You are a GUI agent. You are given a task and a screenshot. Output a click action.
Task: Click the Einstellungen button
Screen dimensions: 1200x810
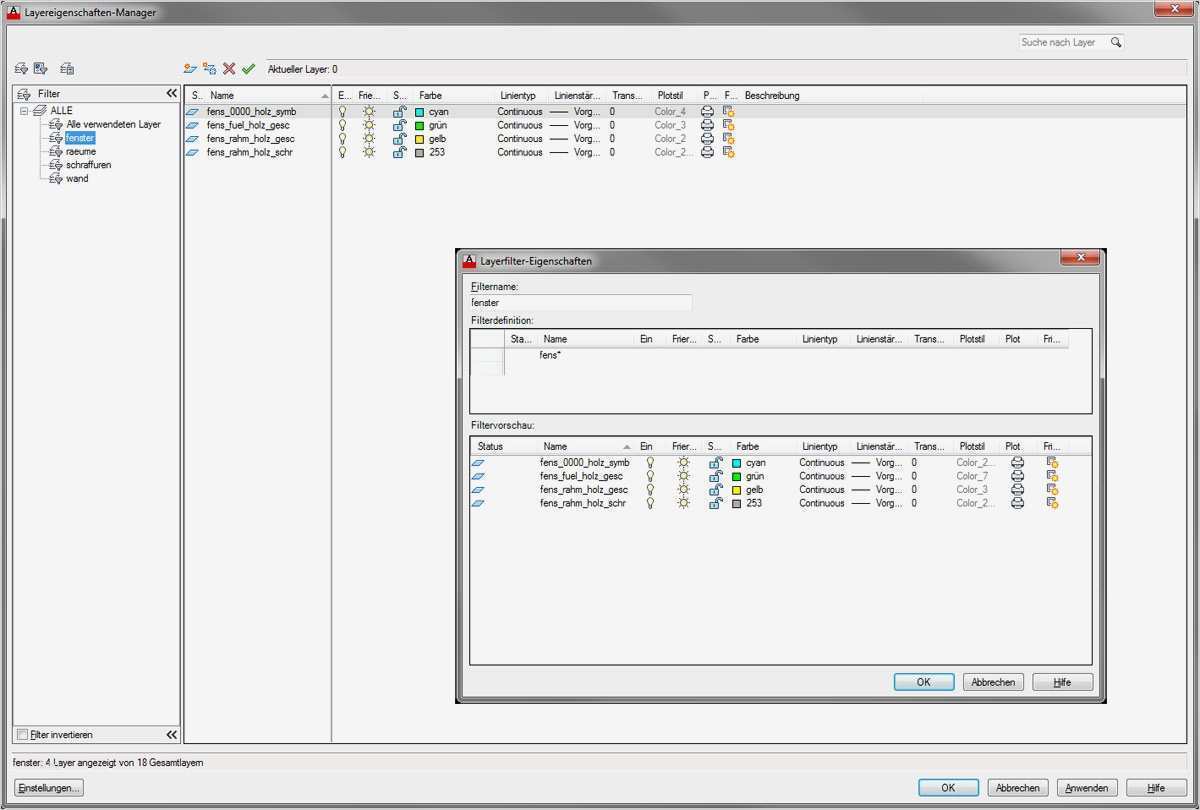pos(48,788)
